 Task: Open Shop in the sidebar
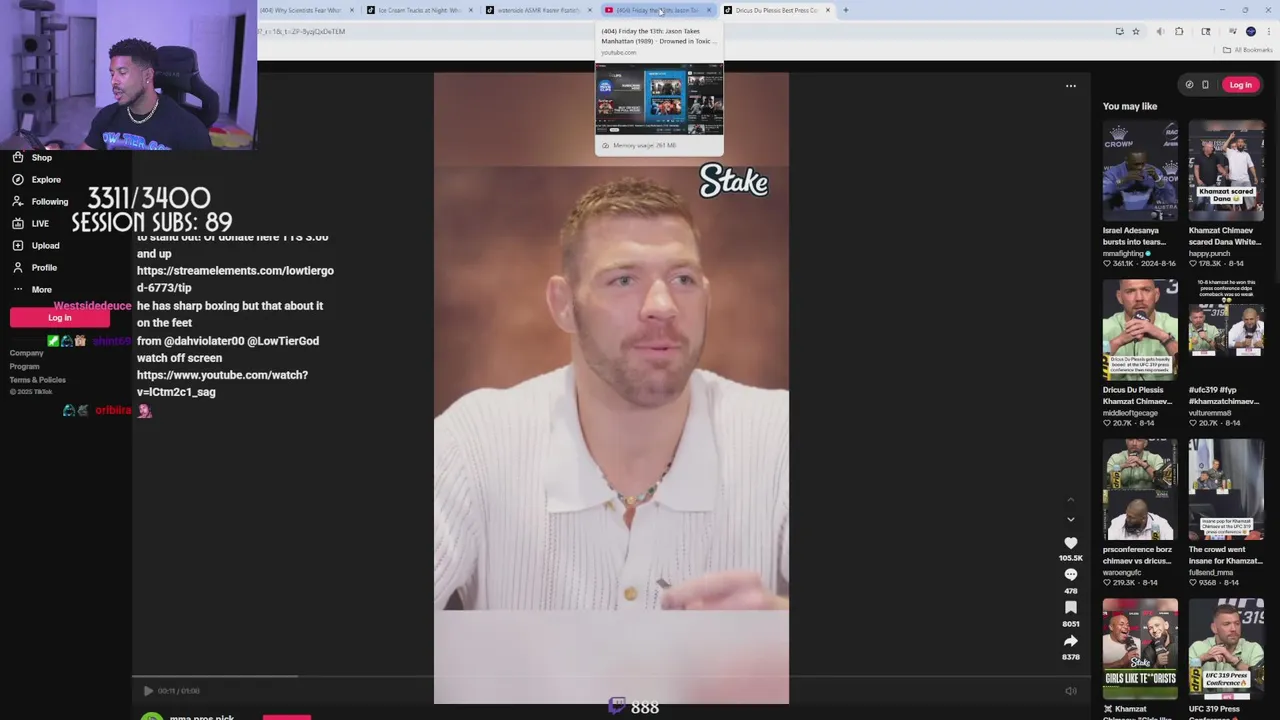click(41, 158)
